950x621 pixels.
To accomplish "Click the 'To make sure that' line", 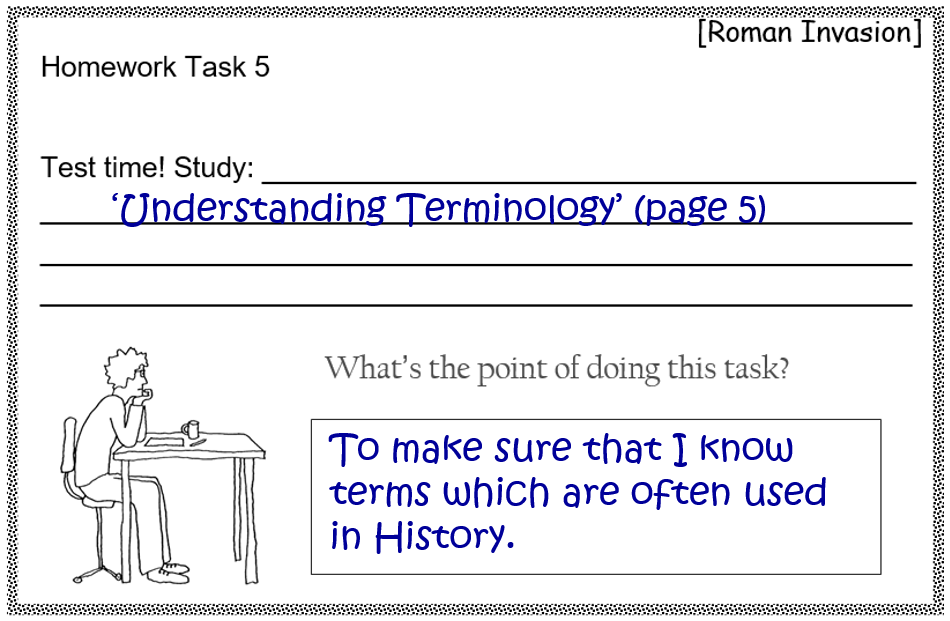I will pyautogui.click(x=500, y=449).
